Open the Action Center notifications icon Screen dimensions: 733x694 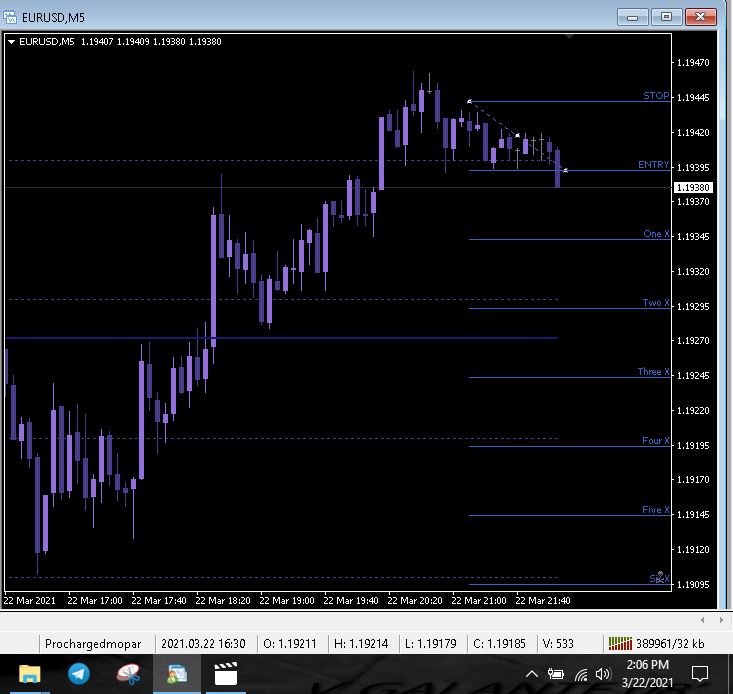(700, 674)
